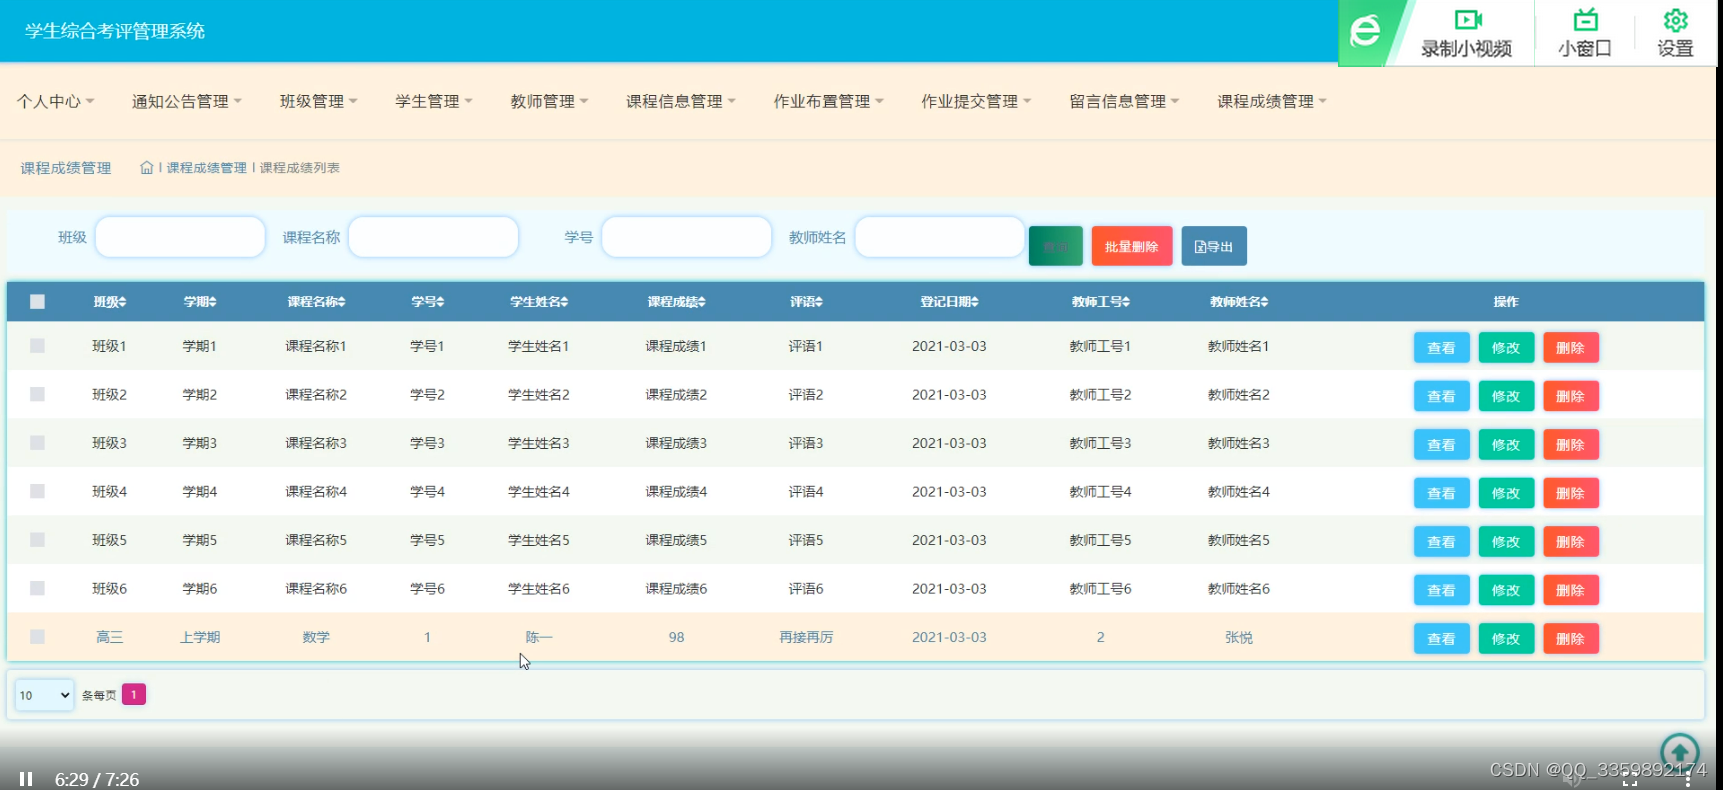1723x790 pixels.
Task: Expand the 个人中心 menu
Action: click(x=55, y=101)
